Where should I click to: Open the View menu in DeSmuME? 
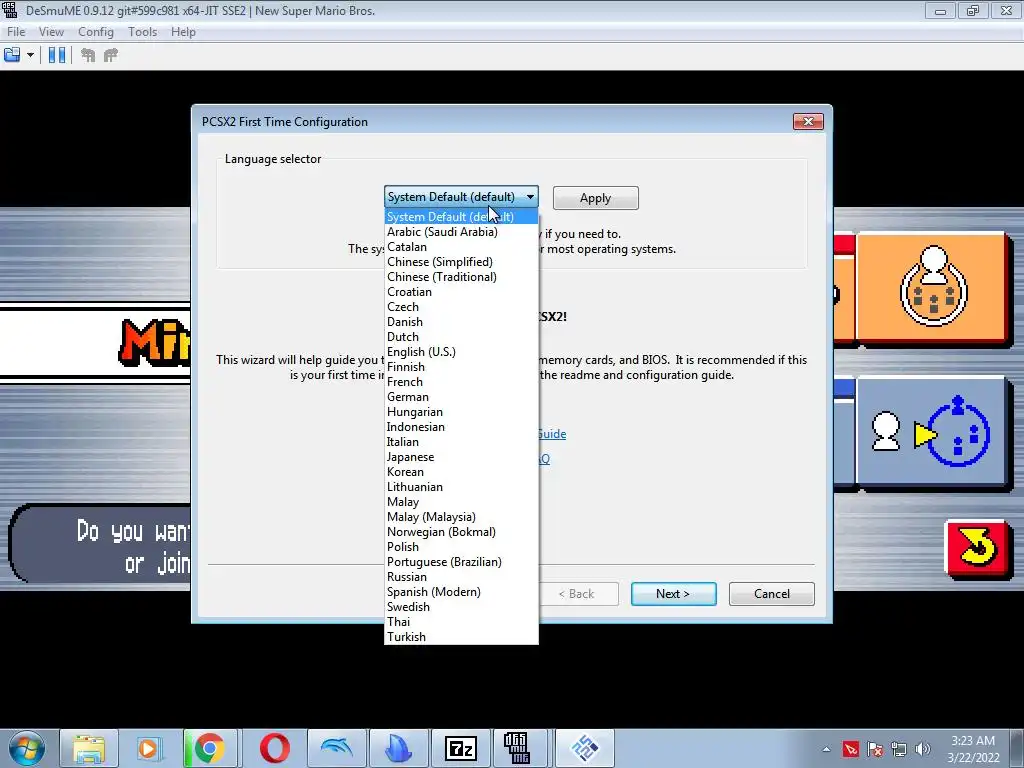pyautogui.click(x=51, y=31)
